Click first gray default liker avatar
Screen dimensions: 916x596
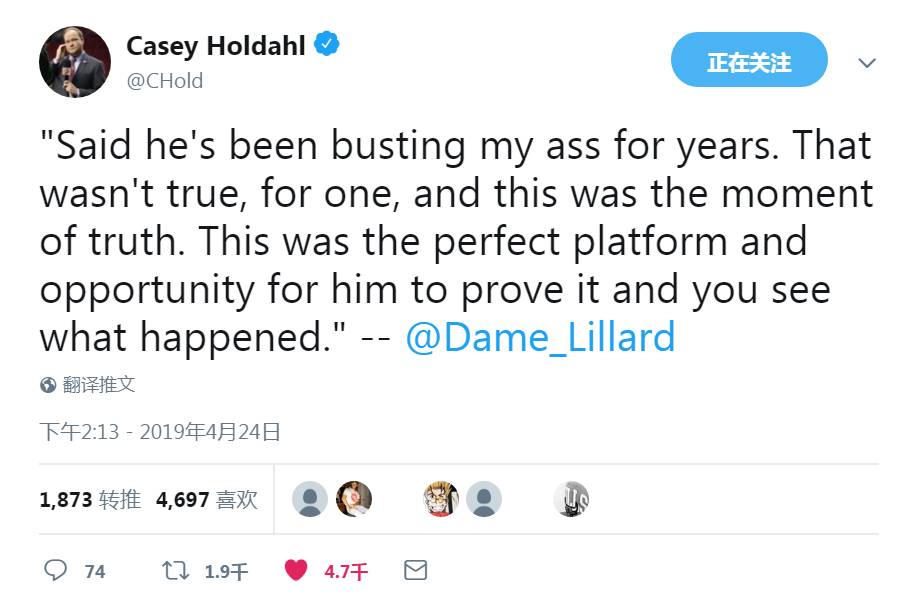point(310,499)
